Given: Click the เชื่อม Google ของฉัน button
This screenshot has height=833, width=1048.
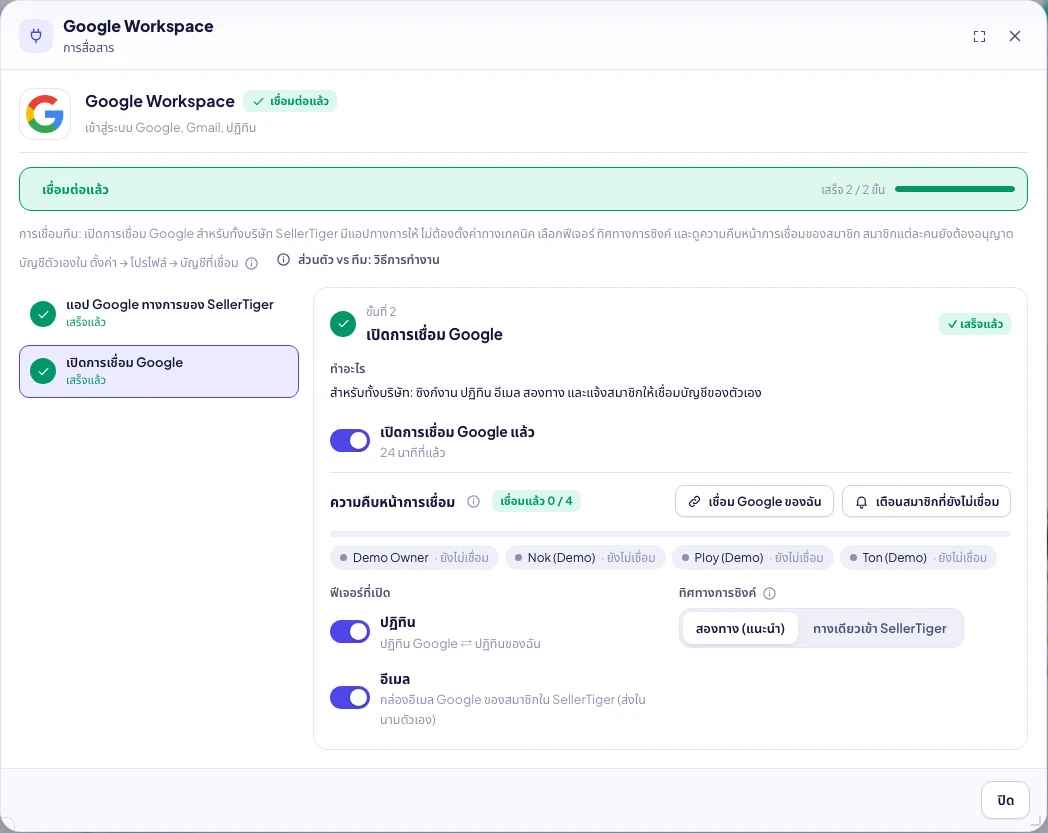Looking at the screenshot, I should click(754, 501).
